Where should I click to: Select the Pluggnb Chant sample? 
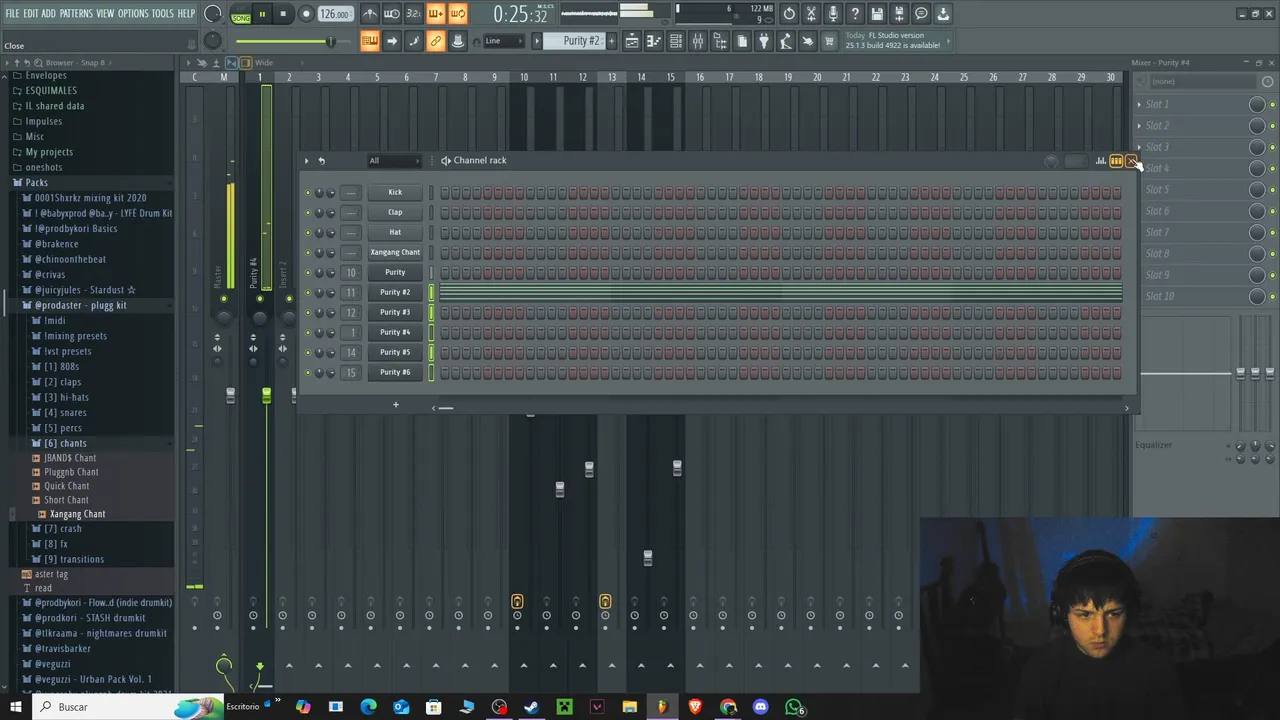pos(71,472)
